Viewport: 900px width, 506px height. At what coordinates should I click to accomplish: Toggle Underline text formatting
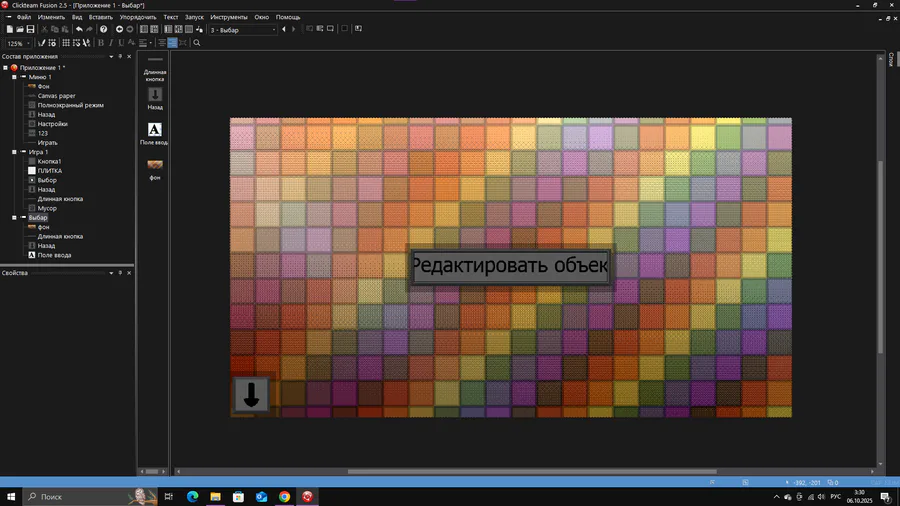pyautogui.click(x=122, y=43)
